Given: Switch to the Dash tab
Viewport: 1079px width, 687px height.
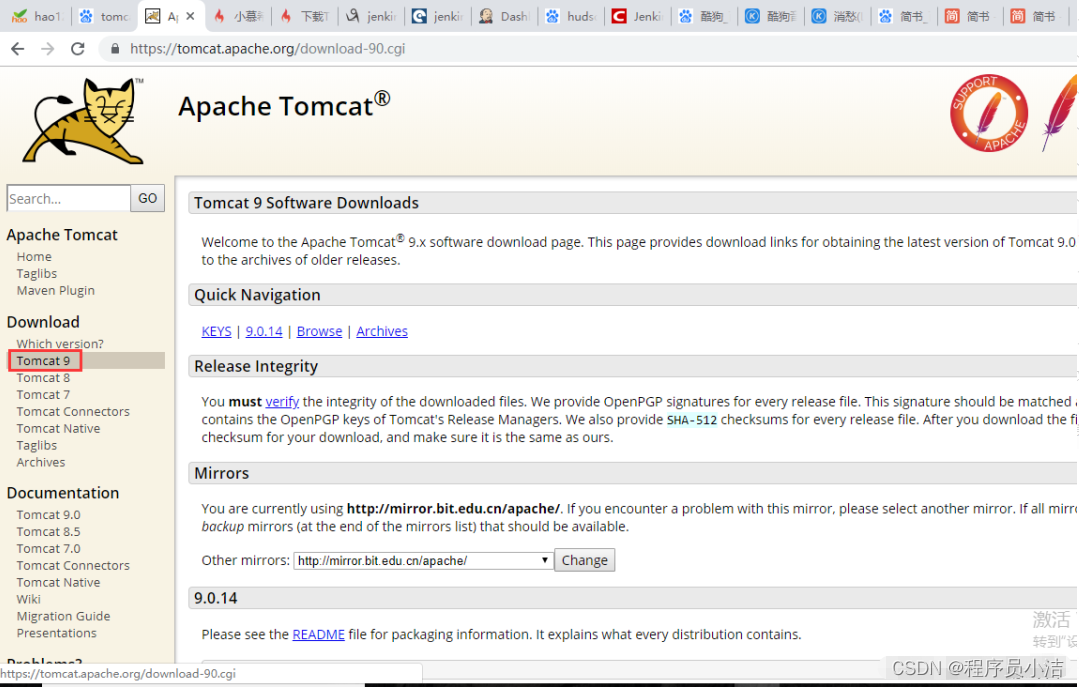Looking at the screenshot, I should 504,16.
